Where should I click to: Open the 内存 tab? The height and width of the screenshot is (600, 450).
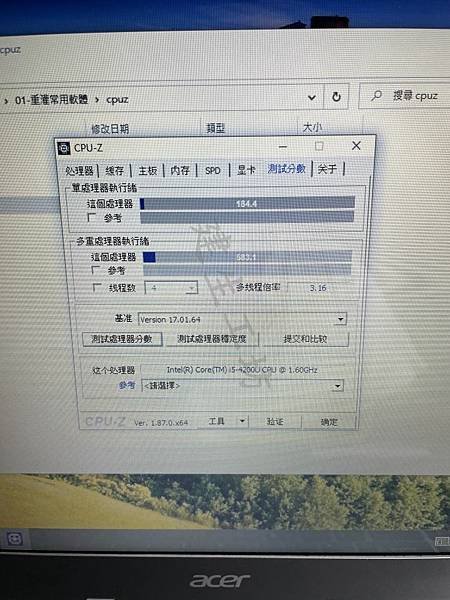(x=180, y=170)
